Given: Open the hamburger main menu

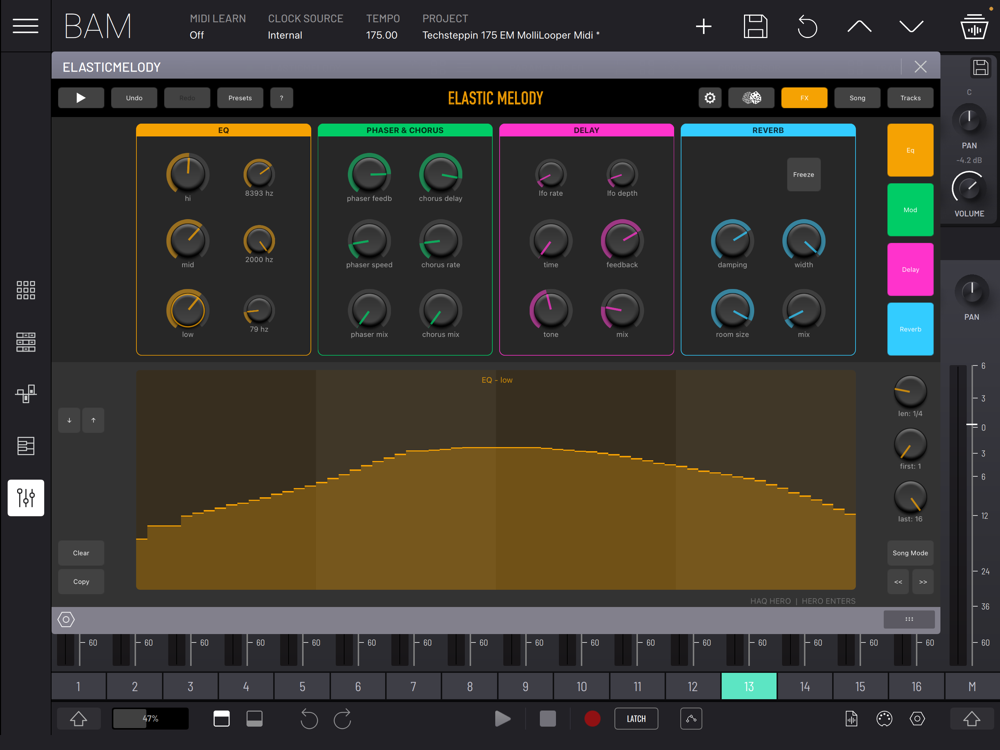Looking at the screenshot, I should point(25,26).
